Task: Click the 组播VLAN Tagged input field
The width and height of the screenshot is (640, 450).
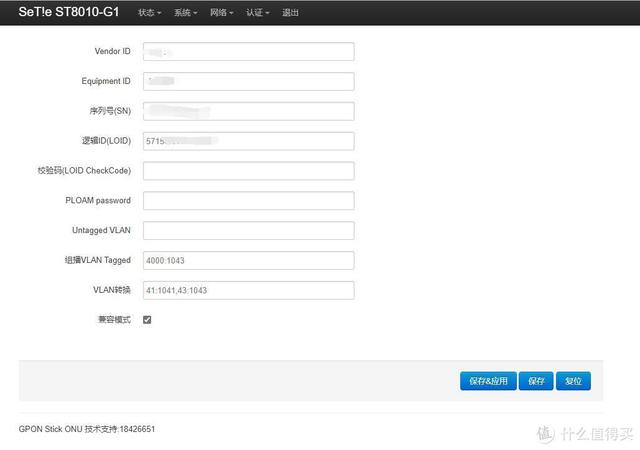Action: coord(249,260)
